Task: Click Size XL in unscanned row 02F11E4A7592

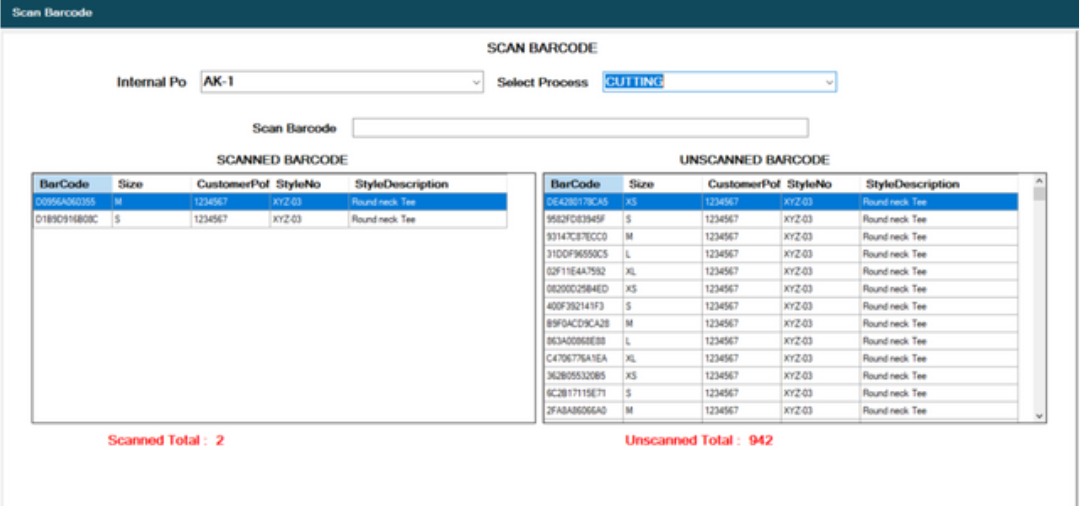Action: tap(663, 272)
